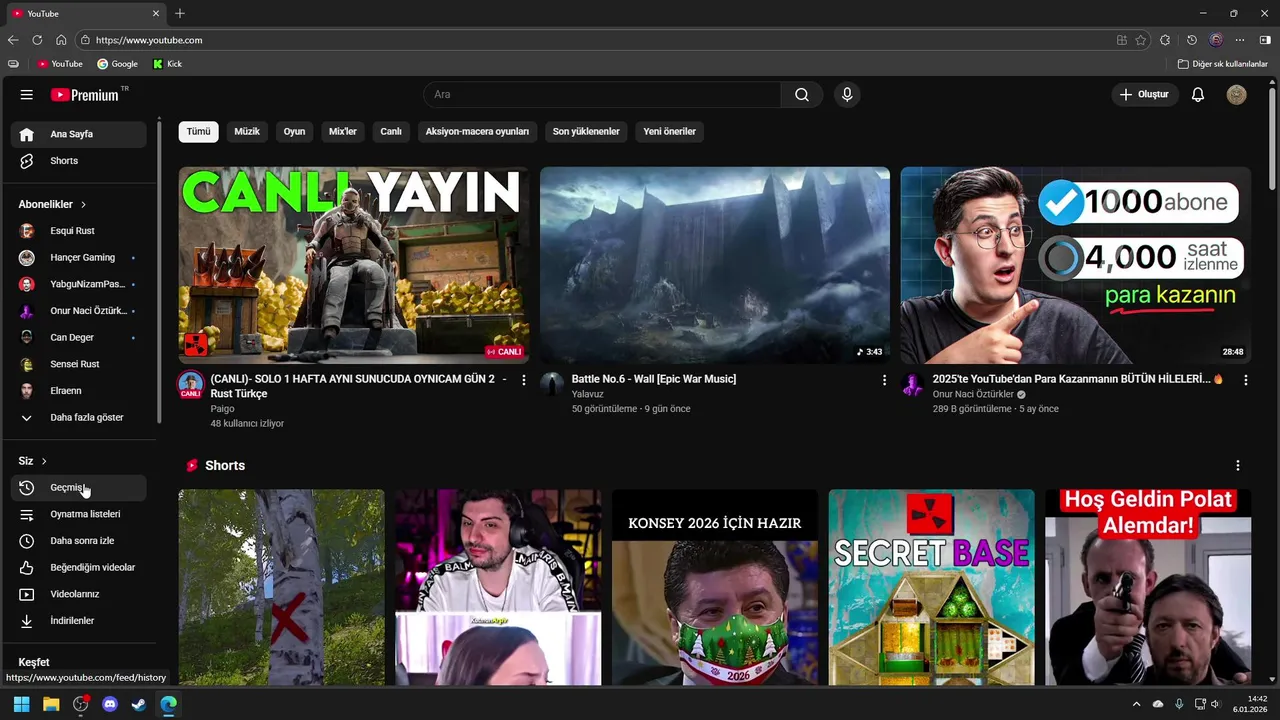
Task: Click the Oluştur create button
Action: coord(1145,95)
